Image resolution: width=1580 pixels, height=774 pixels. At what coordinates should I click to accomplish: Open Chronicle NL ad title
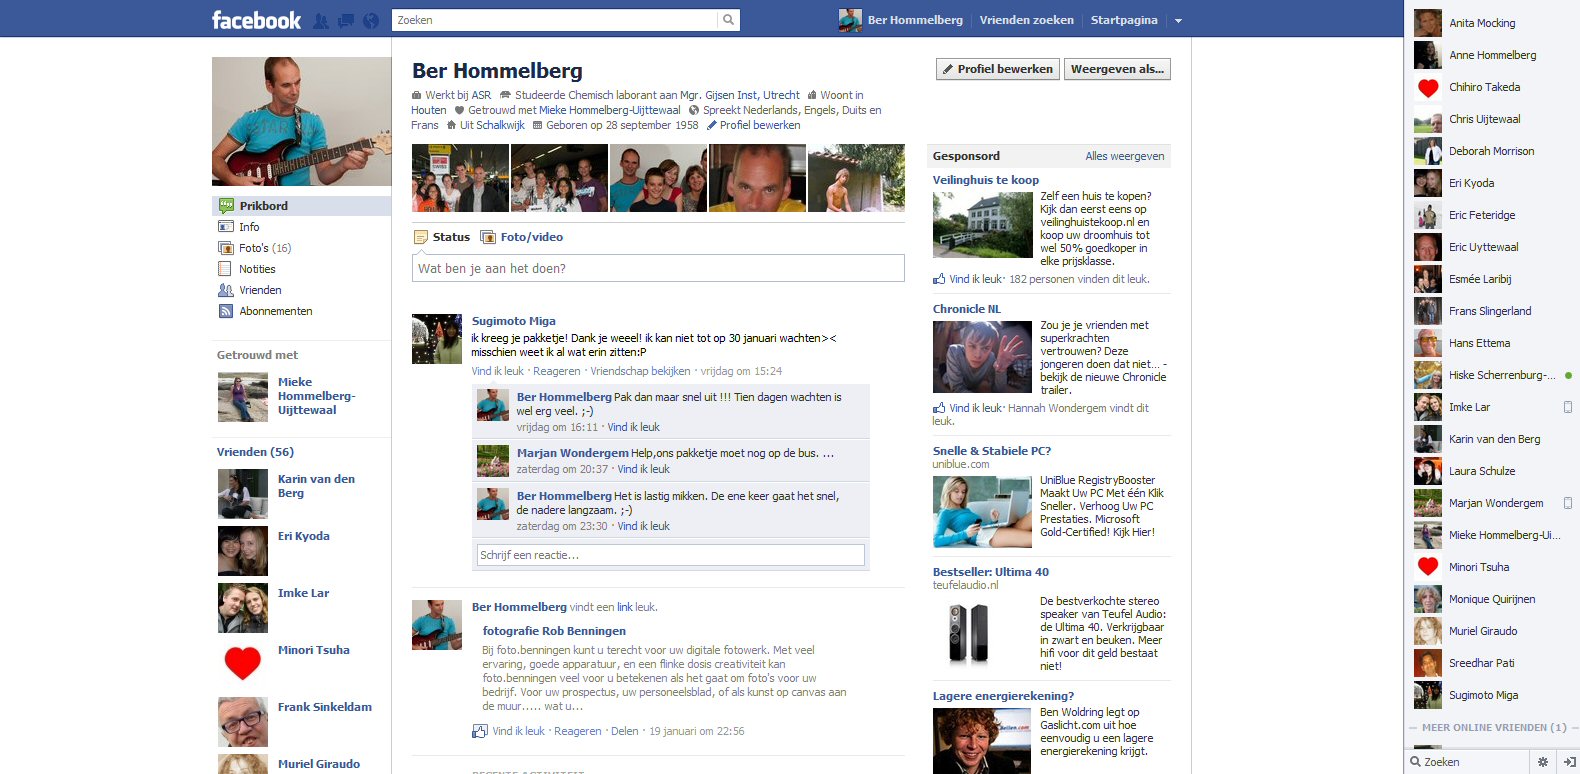click(967, 309)
